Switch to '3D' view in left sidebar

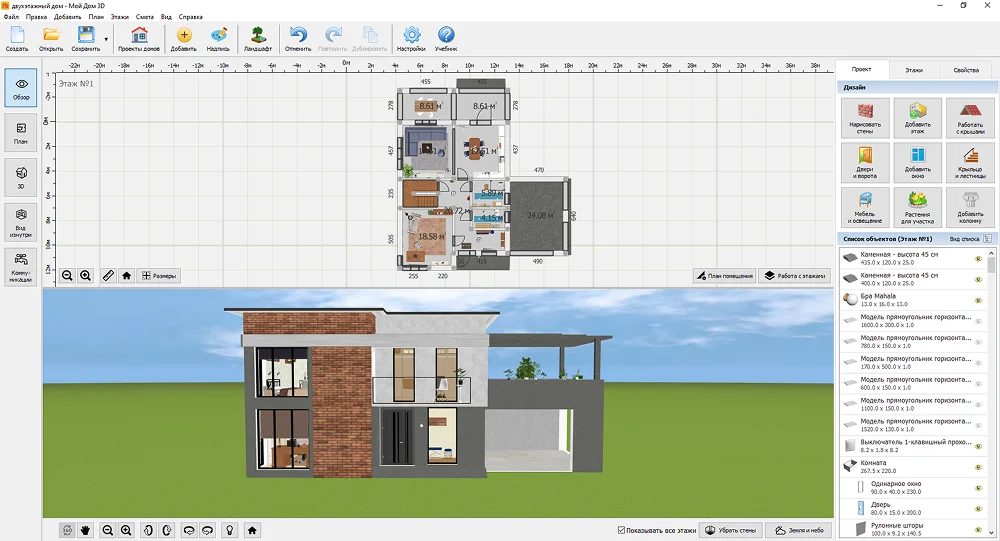[21, 176]
